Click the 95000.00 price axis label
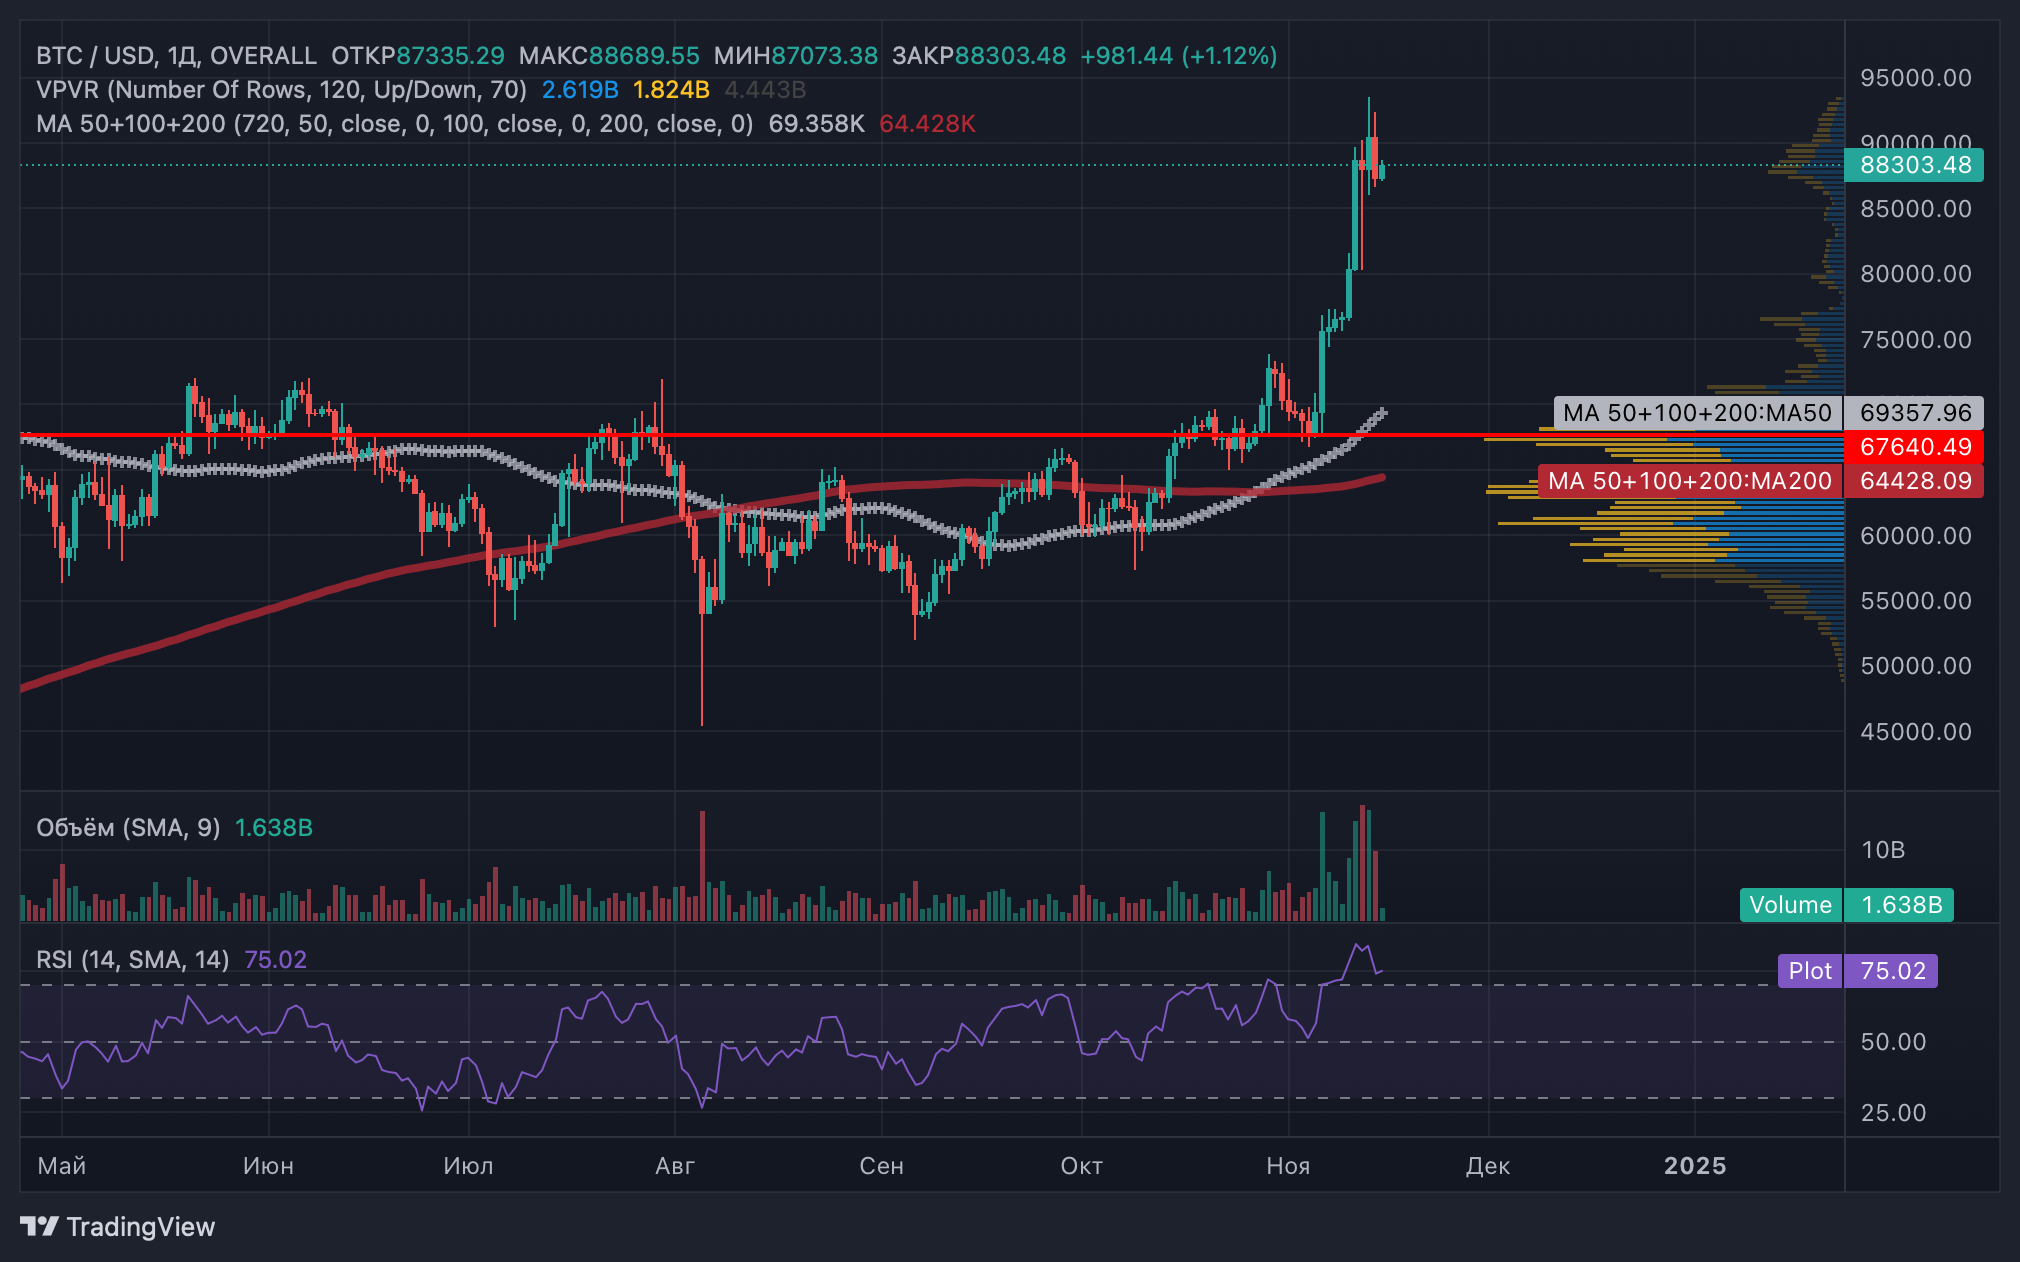This screenshot has width=2020, height=1262. pos(1916,78)
